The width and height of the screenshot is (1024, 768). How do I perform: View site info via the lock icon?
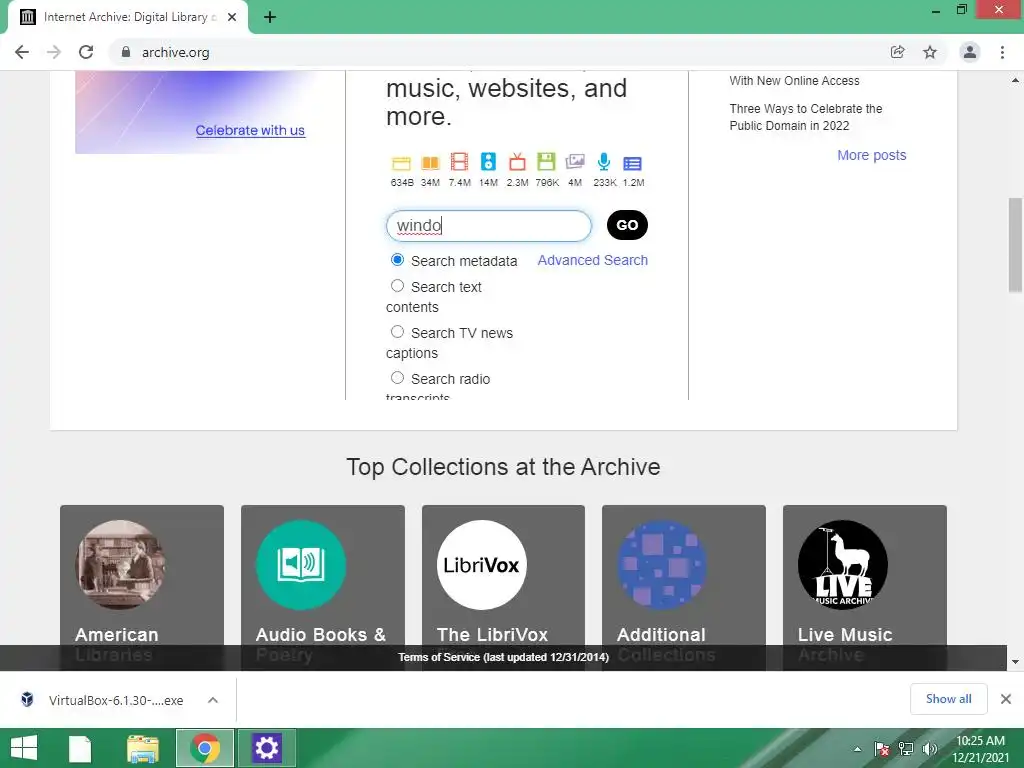coord(126,52)
